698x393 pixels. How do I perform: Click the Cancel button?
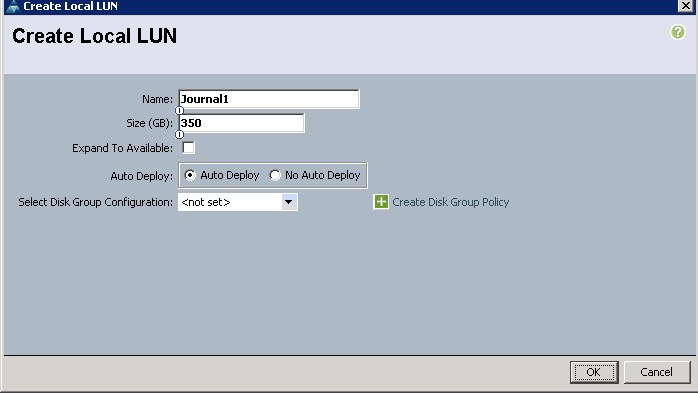[x=657, y=372]
